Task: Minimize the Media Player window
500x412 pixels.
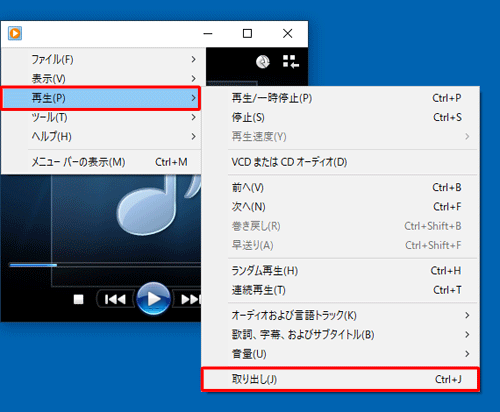Action: (x=208, y=33)
